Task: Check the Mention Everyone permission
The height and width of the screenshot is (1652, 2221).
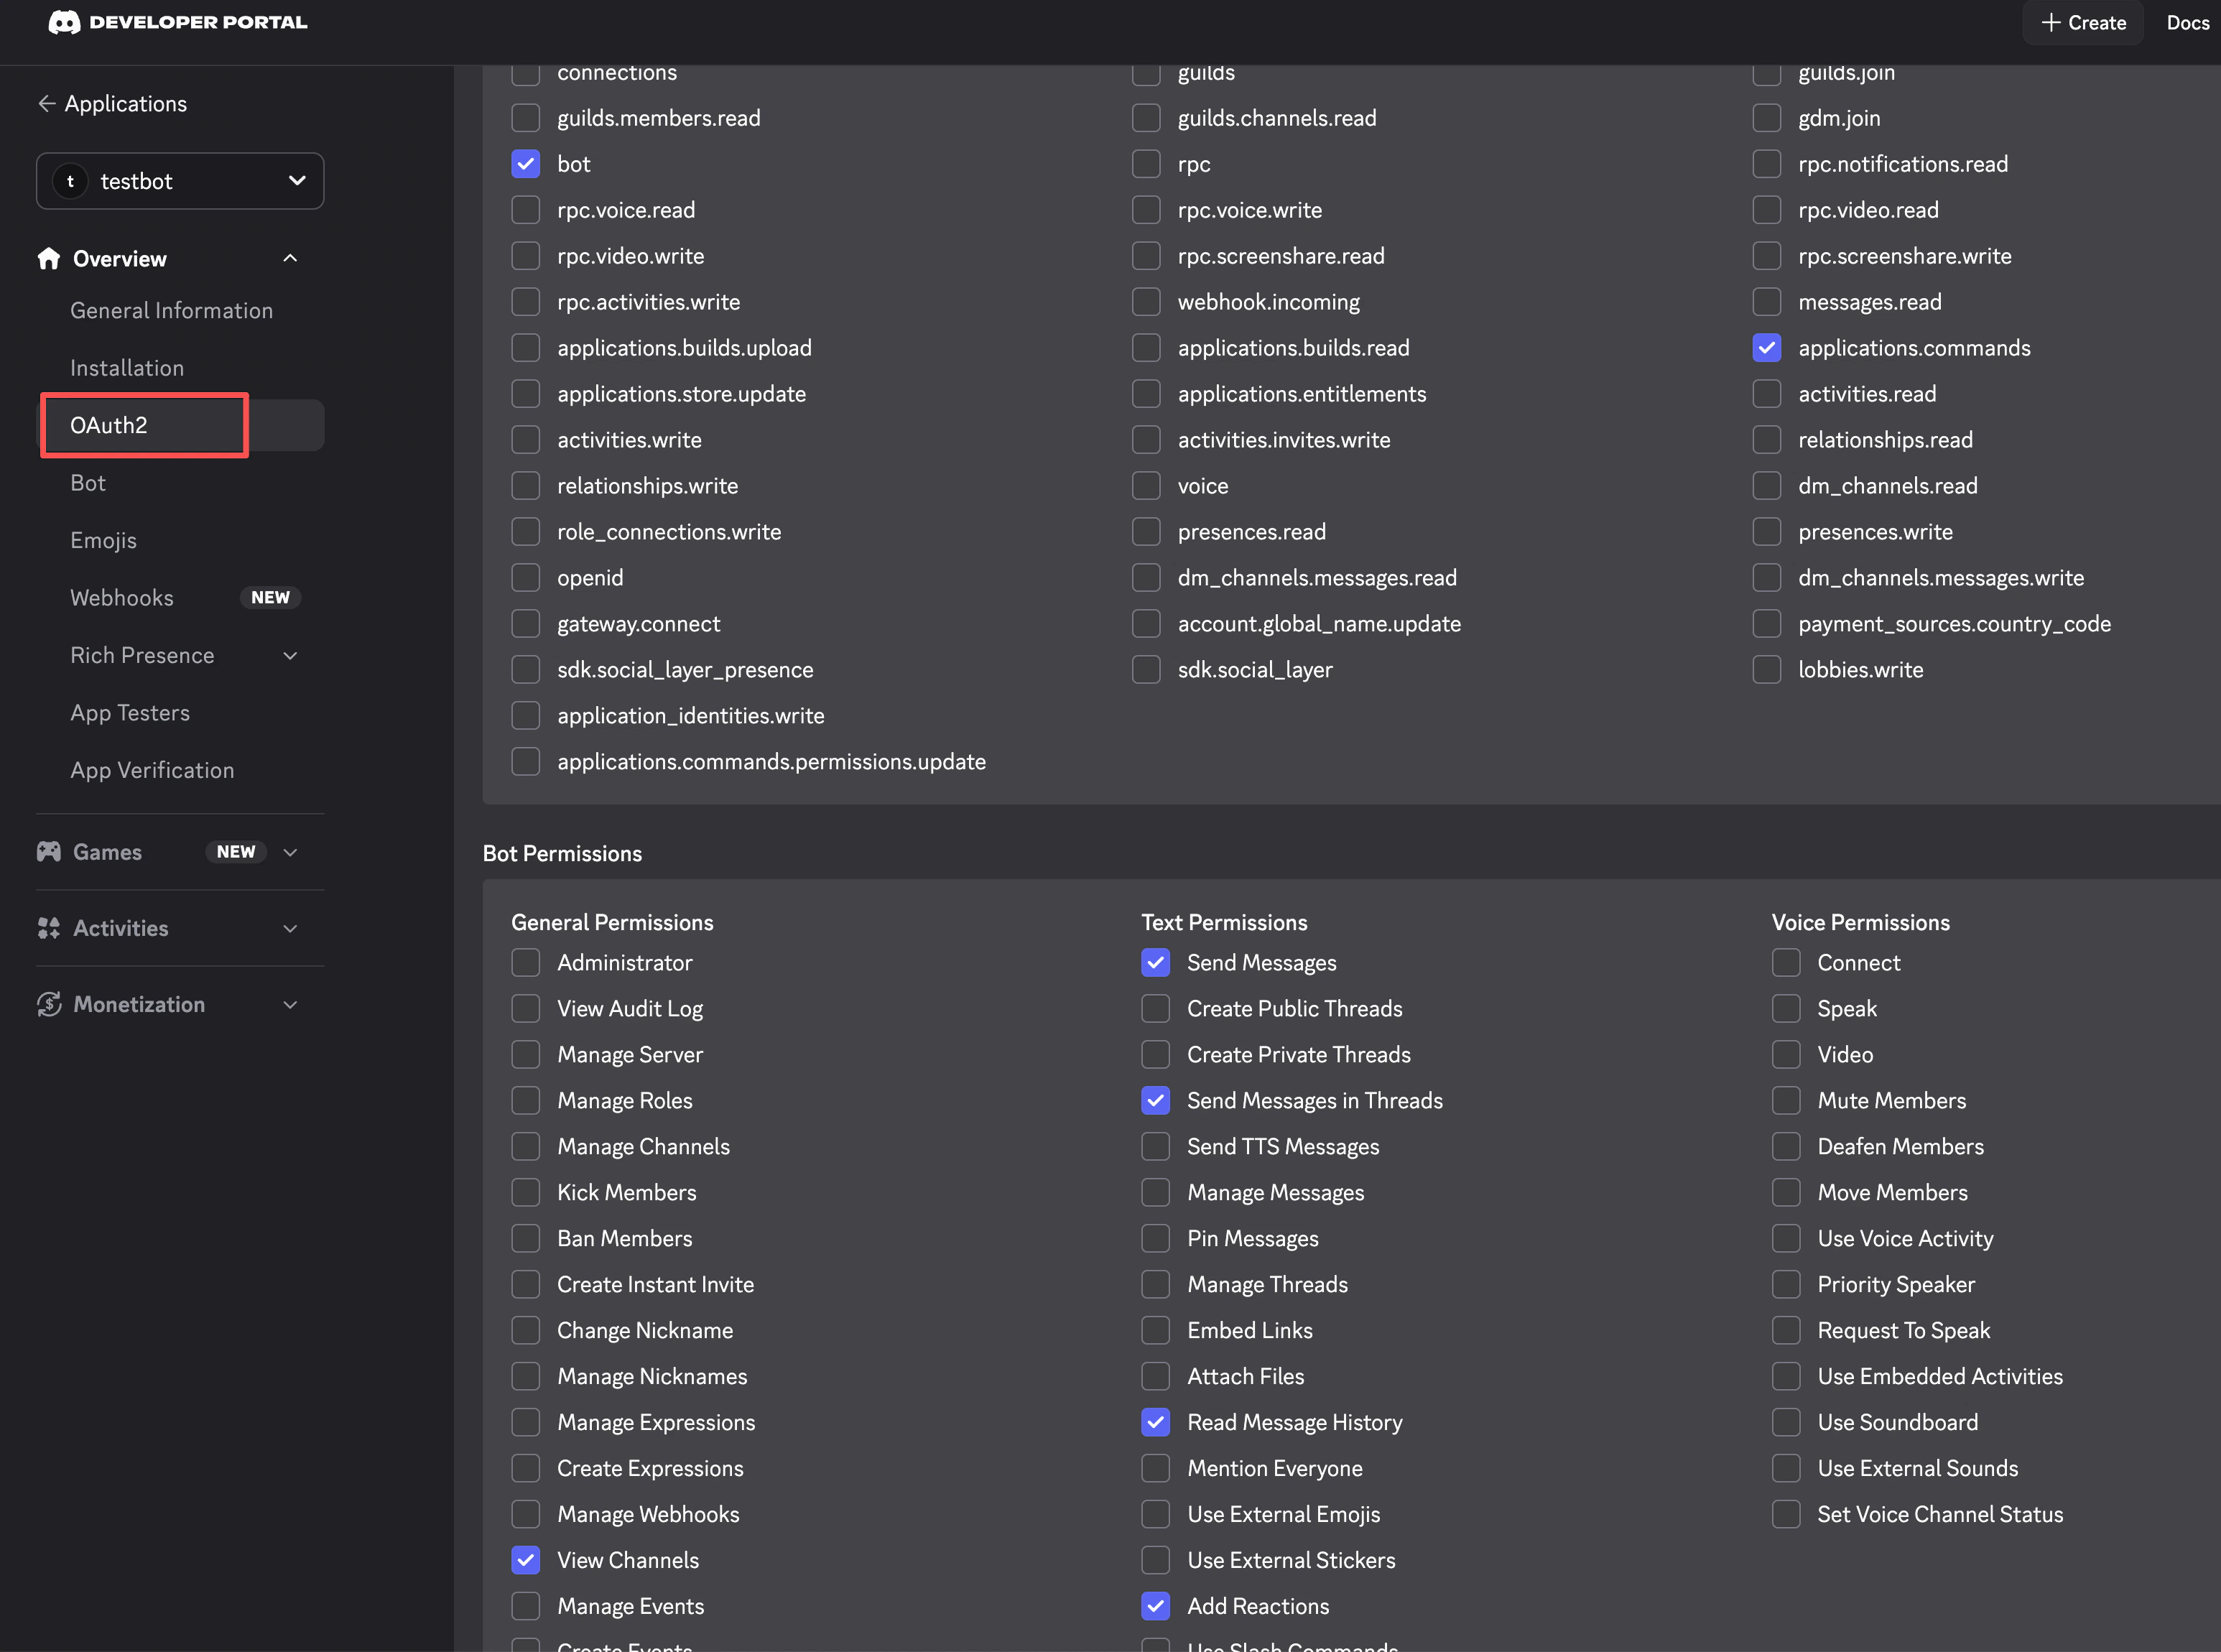Action: tap(1156, 1469)
